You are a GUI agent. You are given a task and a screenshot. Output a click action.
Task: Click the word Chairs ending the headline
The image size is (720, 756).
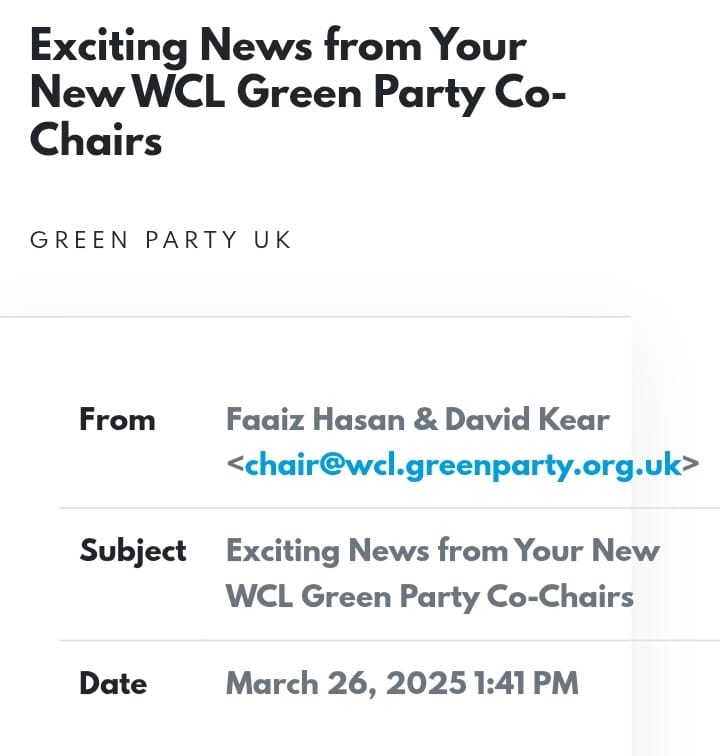[x=96, y=140]
